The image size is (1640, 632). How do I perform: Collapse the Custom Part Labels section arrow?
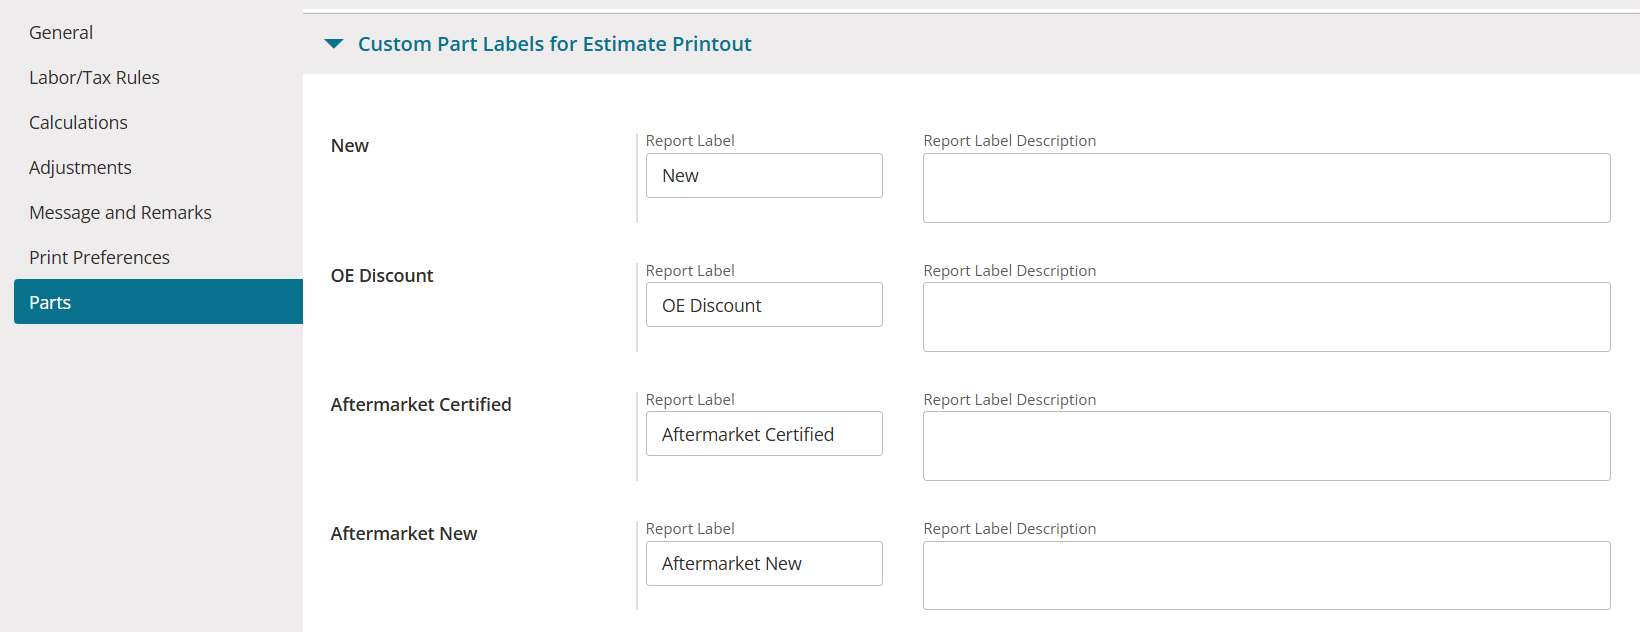click(x=334, y=44)
